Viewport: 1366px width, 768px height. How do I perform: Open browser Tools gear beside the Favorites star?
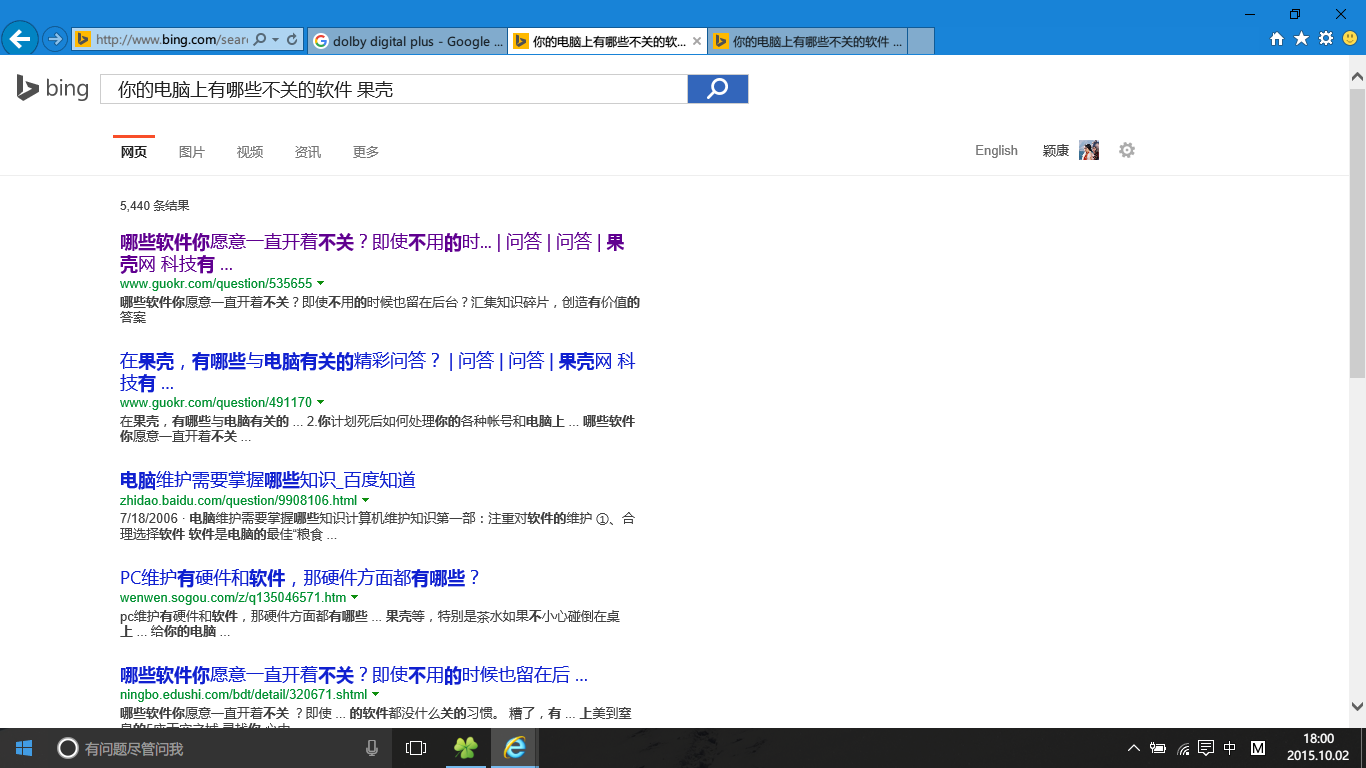coord(1326,39)
